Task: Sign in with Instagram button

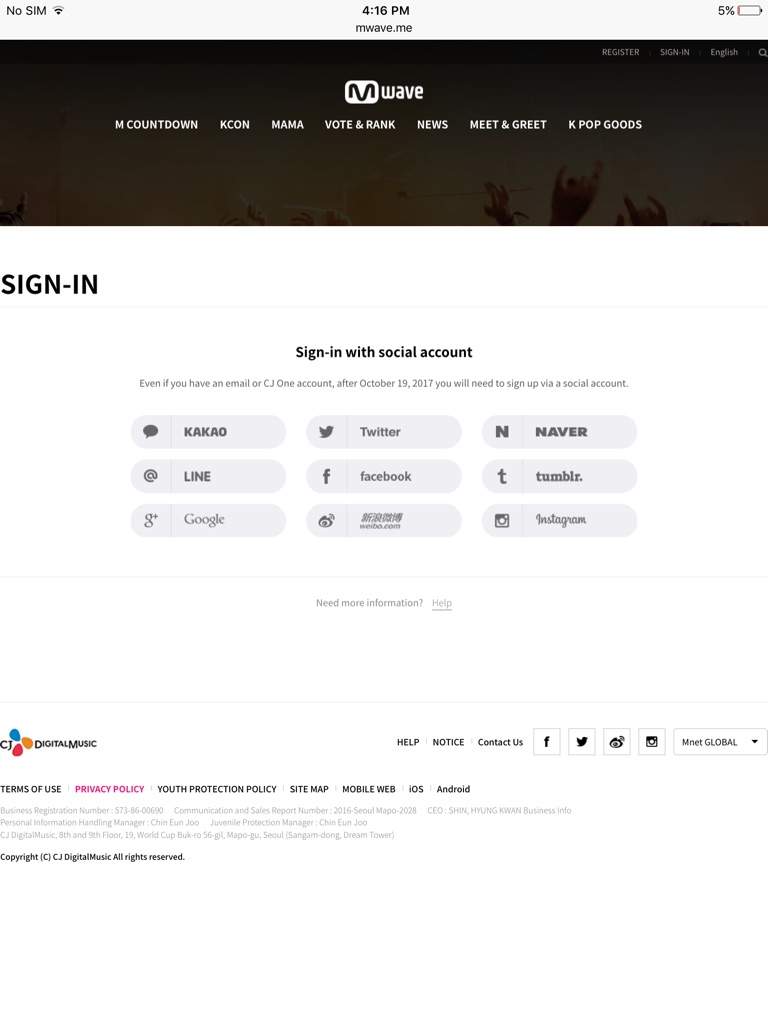Action: pyautogui.click(x=559, y=520)
